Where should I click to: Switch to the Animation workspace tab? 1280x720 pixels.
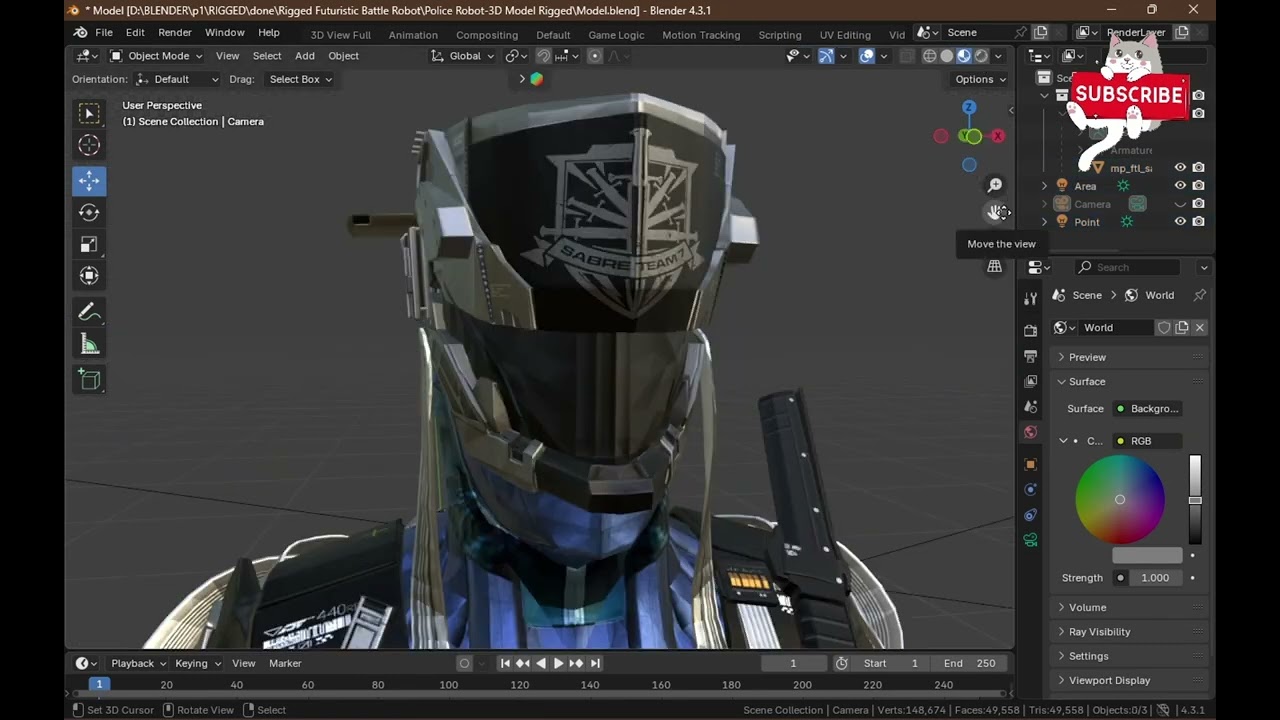pyautogui.click(x=413, y=35)
